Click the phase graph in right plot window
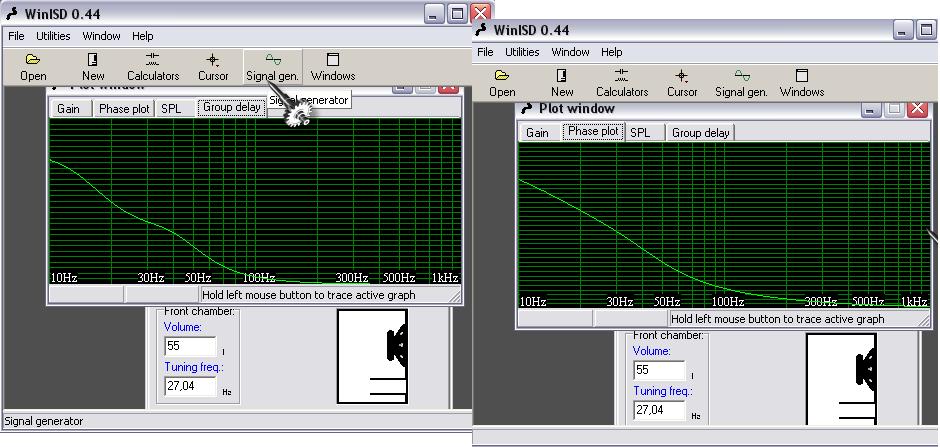 [724, 225]
